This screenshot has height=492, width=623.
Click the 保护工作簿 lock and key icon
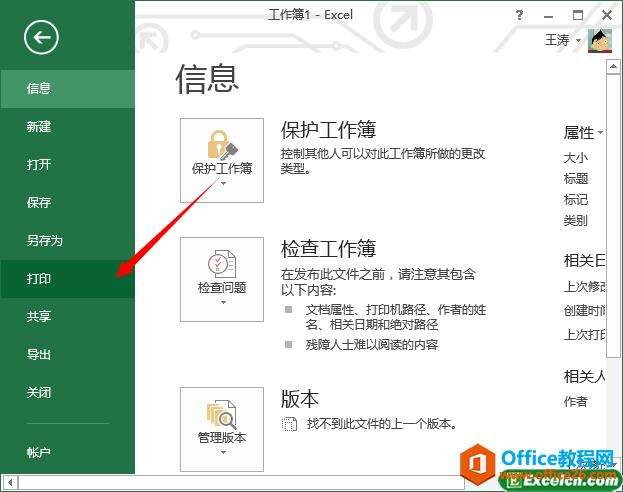(x=222, y=144)
